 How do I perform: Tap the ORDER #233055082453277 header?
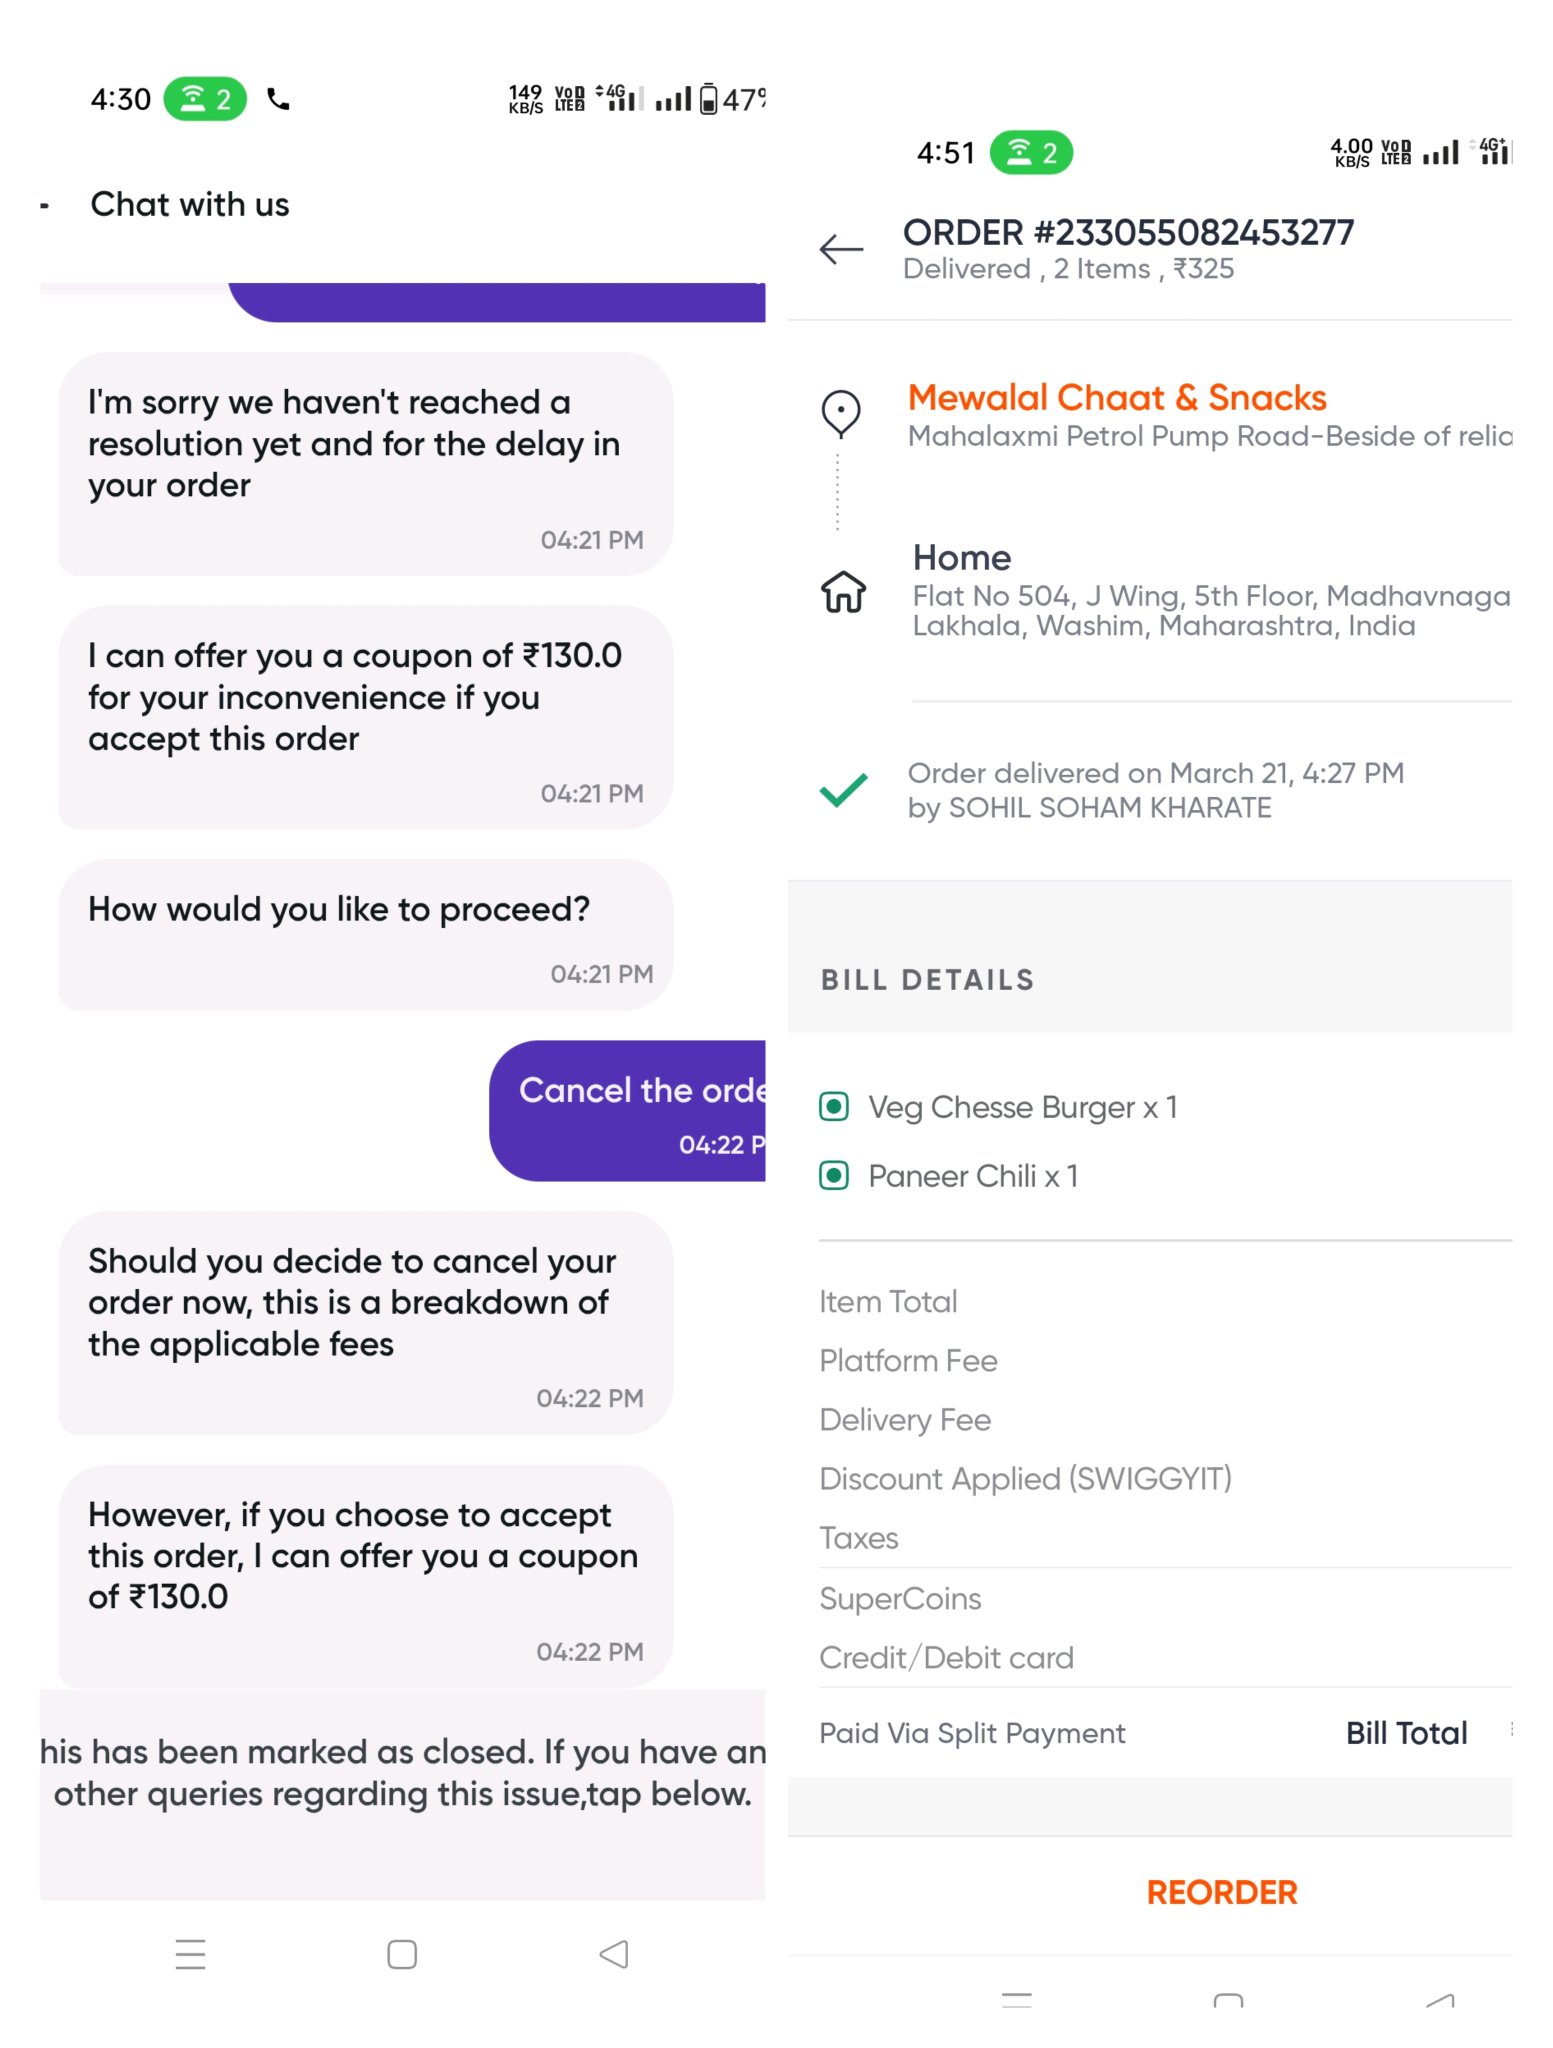click(x=1127, y=233)
